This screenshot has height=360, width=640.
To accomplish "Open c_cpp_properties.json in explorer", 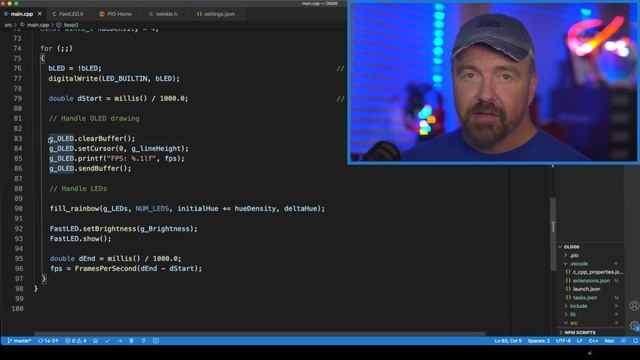I will [x=594, y=272].
